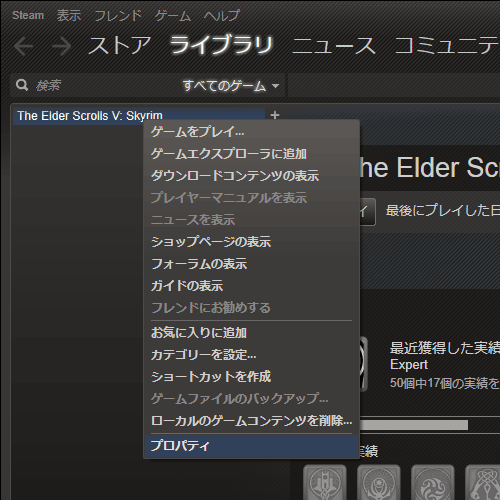Switch to the ニュース tab
This screenshot has width=500, height=500.
click(x=334, y=45)
